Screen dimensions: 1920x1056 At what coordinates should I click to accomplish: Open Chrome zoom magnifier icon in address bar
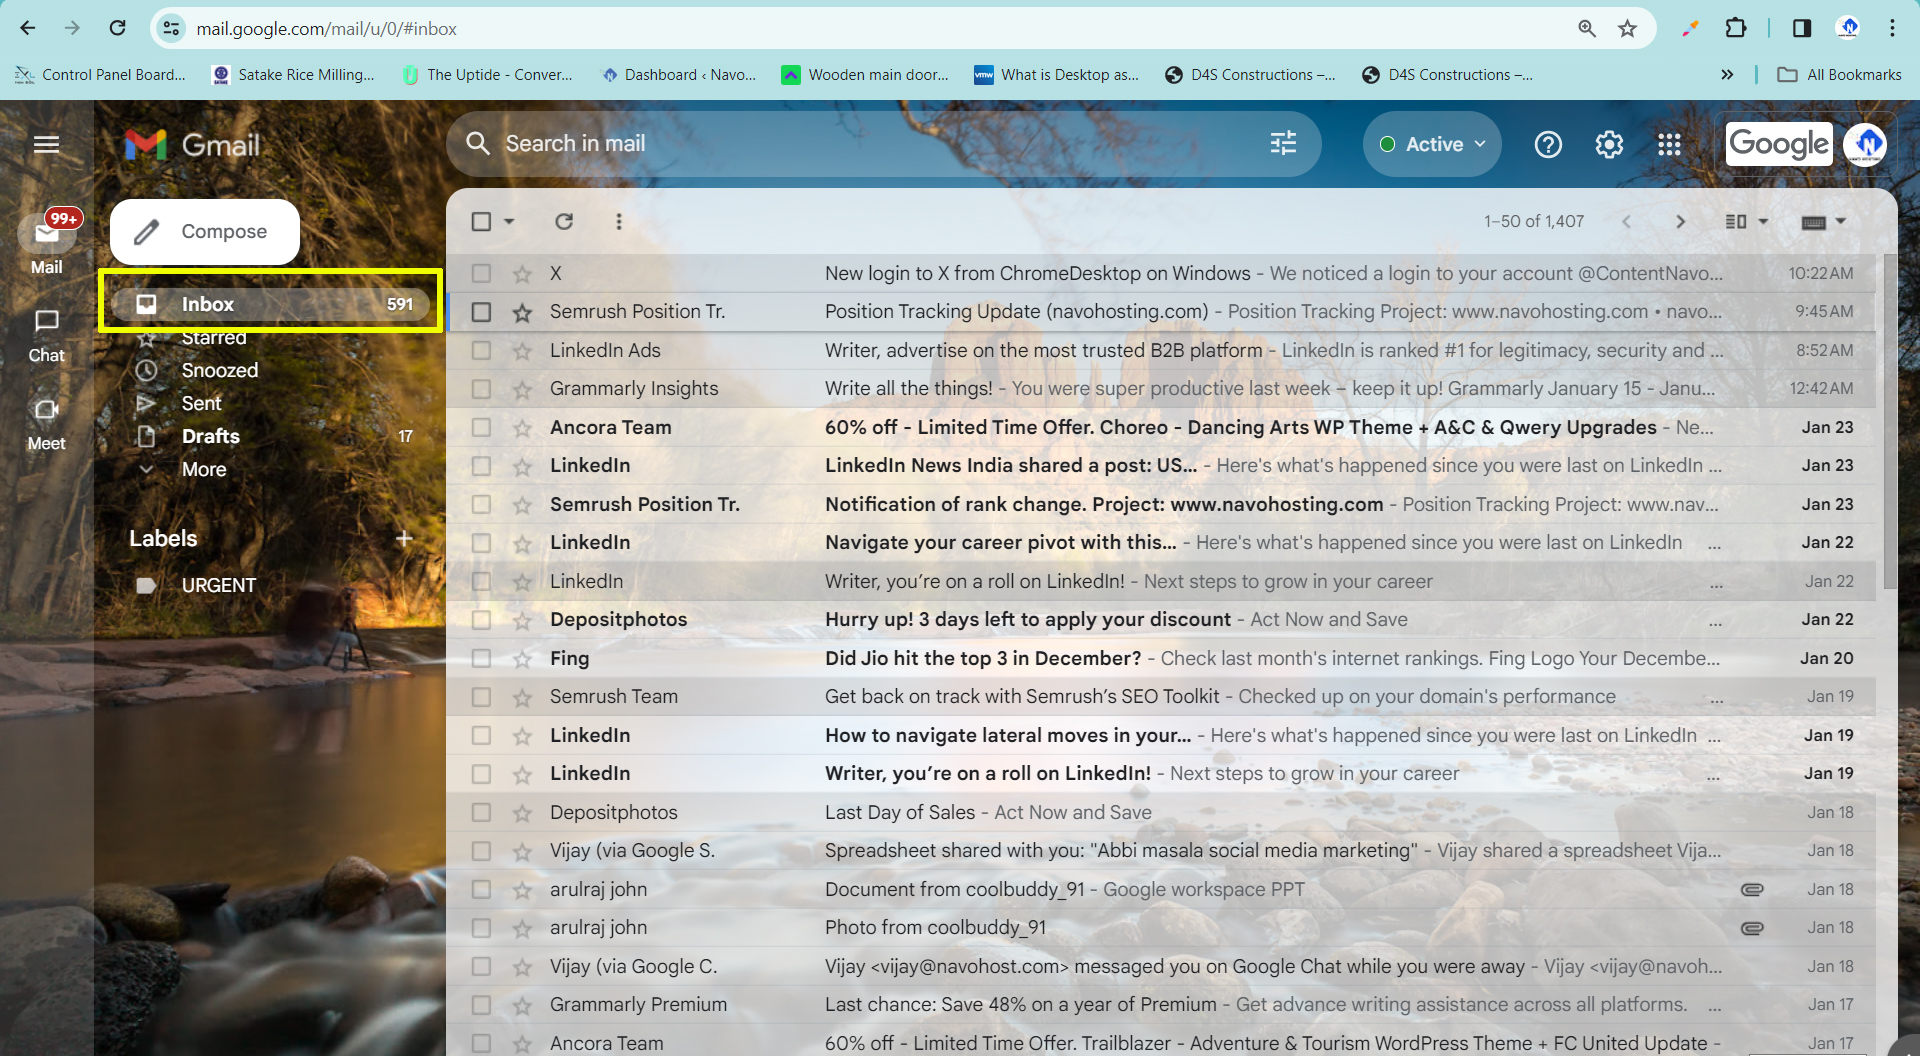[x=1586, y=28]
